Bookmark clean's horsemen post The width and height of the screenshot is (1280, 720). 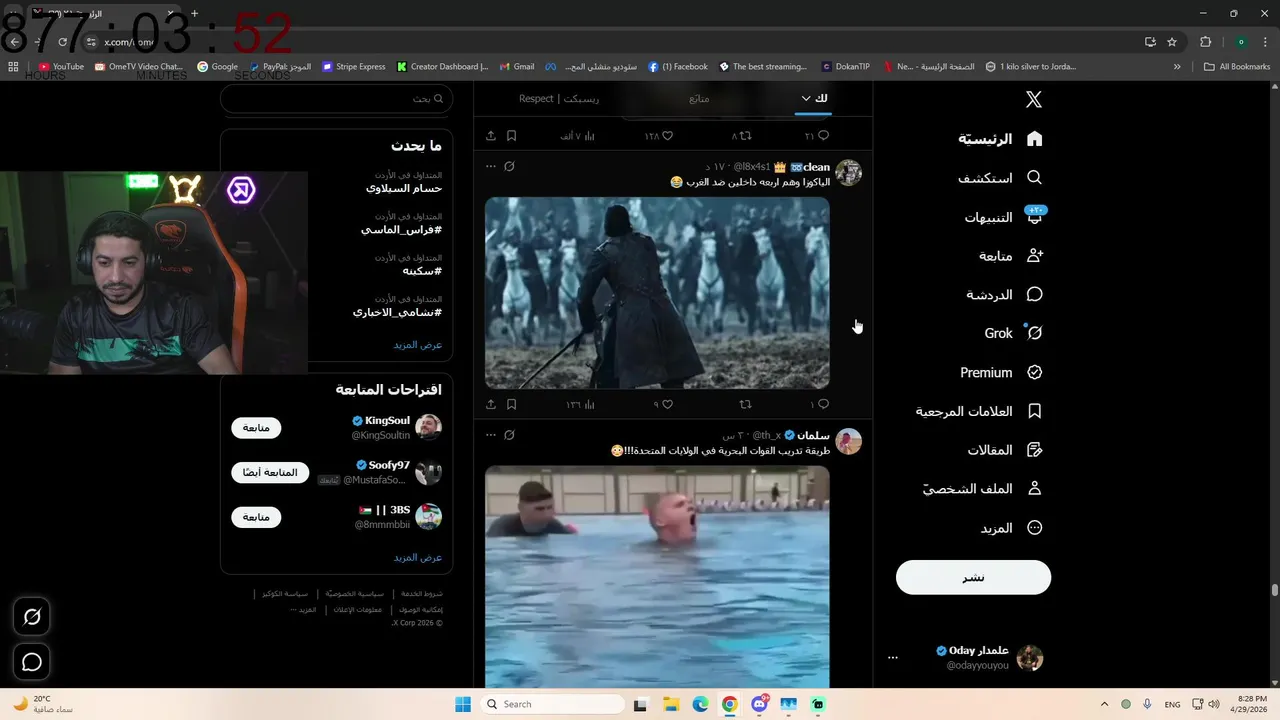point(511,404)
